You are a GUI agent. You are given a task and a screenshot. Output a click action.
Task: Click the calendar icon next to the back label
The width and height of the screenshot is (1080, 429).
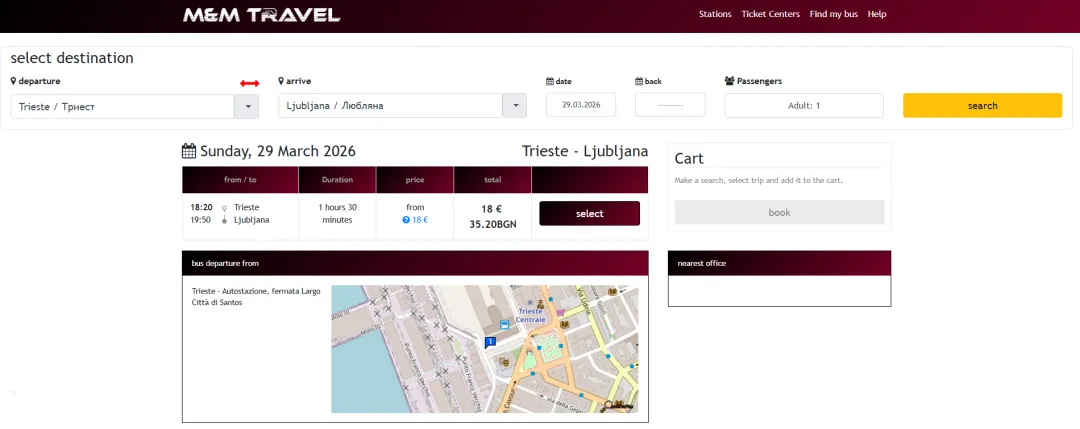[639, 81]
